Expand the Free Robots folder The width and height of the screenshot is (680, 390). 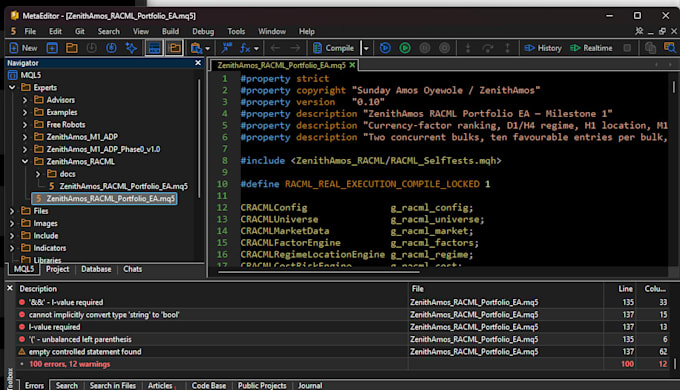pyautogui.click(x=25, y=125)
